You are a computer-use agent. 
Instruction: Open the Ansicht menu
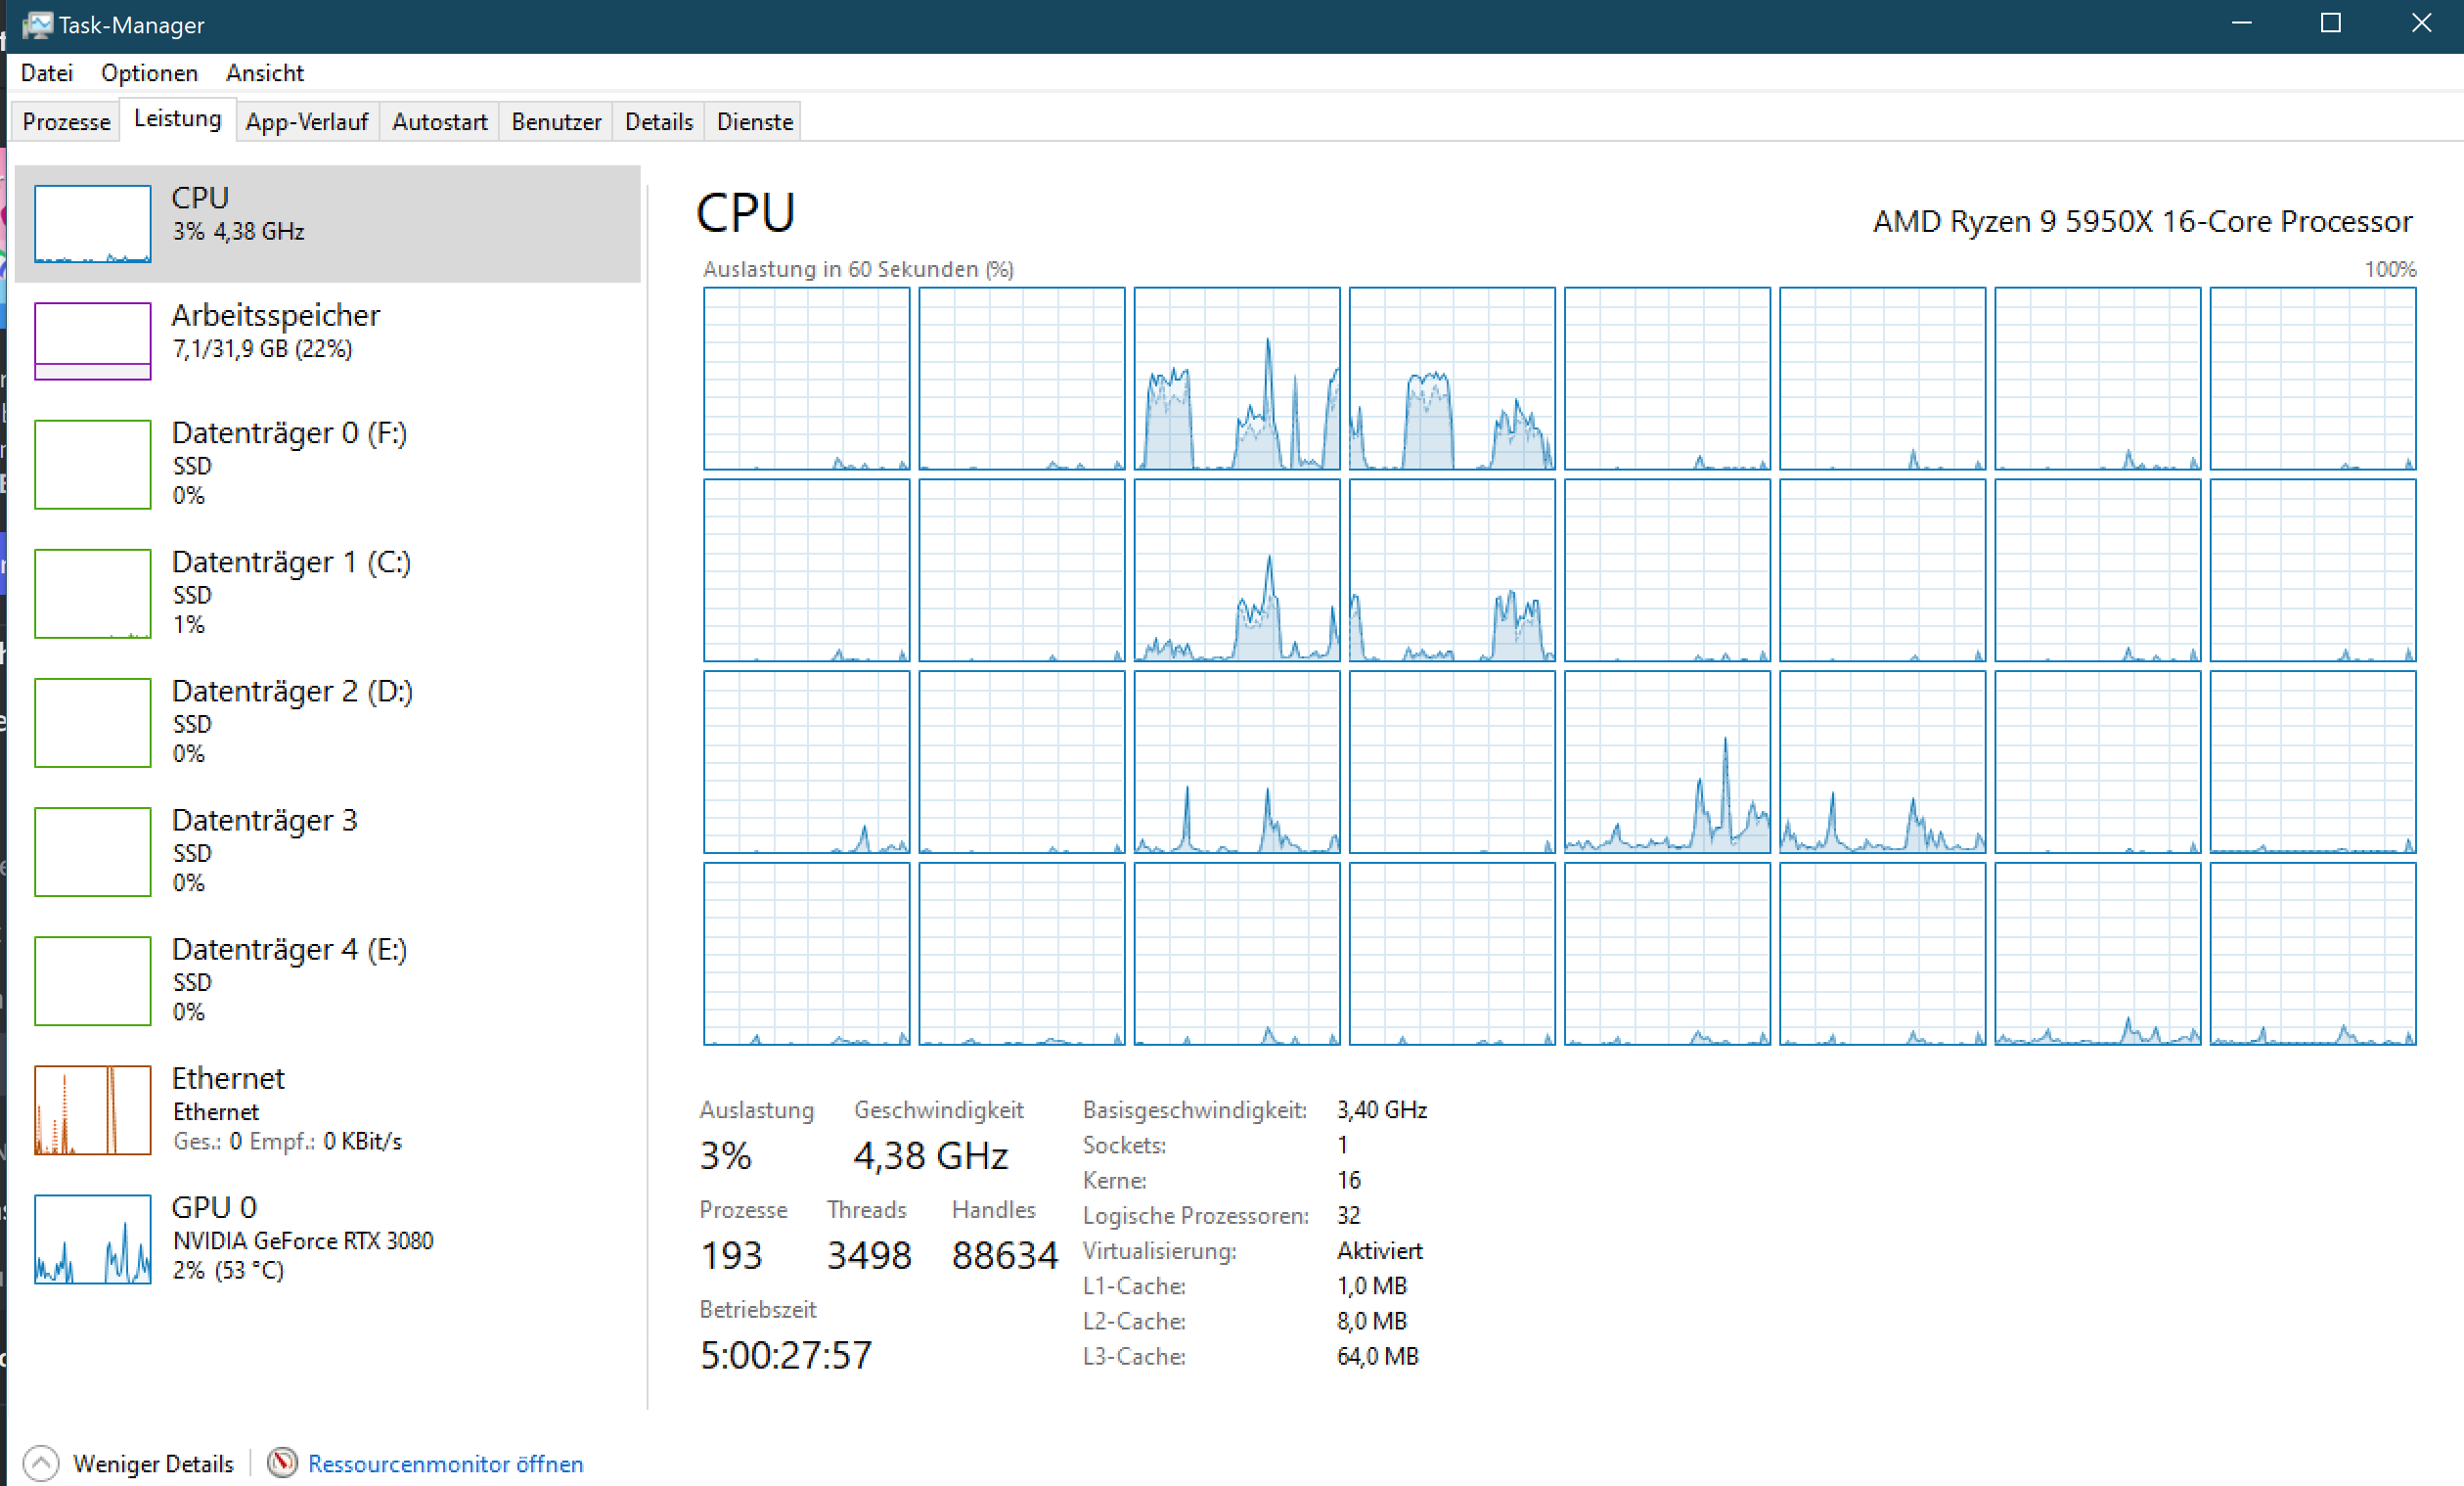264,73
